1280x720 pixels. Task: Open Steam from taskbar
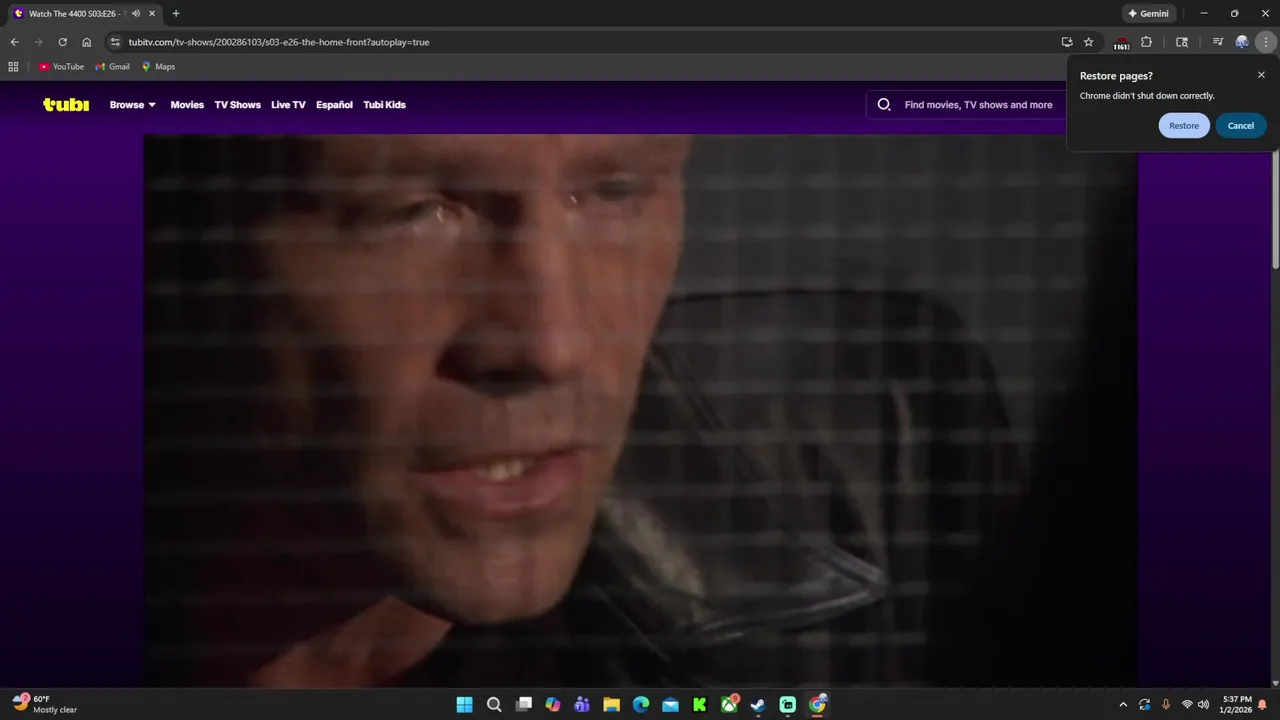click(x=758, y=705)
